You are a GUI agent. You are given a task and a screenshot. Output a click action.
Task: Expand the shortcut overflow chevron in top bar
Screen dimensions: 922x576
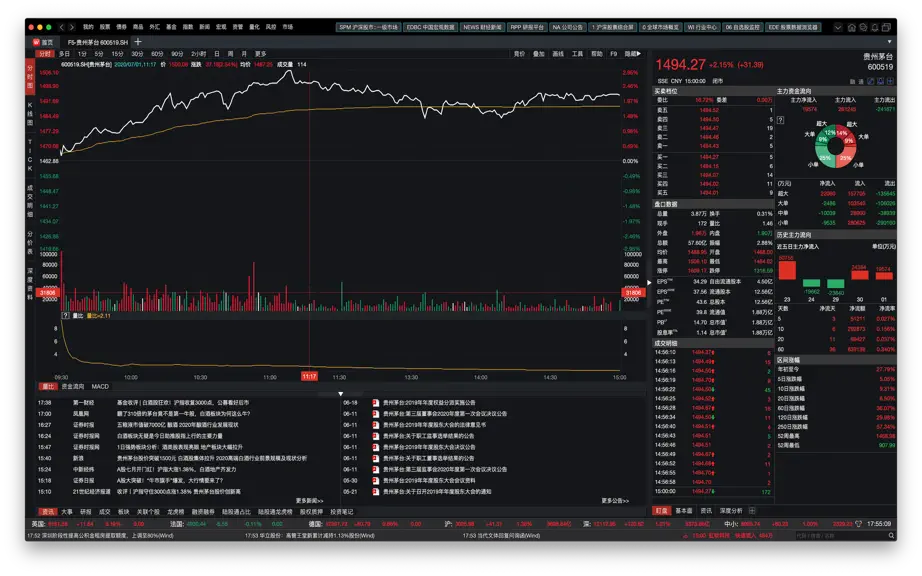click(837, 28)
